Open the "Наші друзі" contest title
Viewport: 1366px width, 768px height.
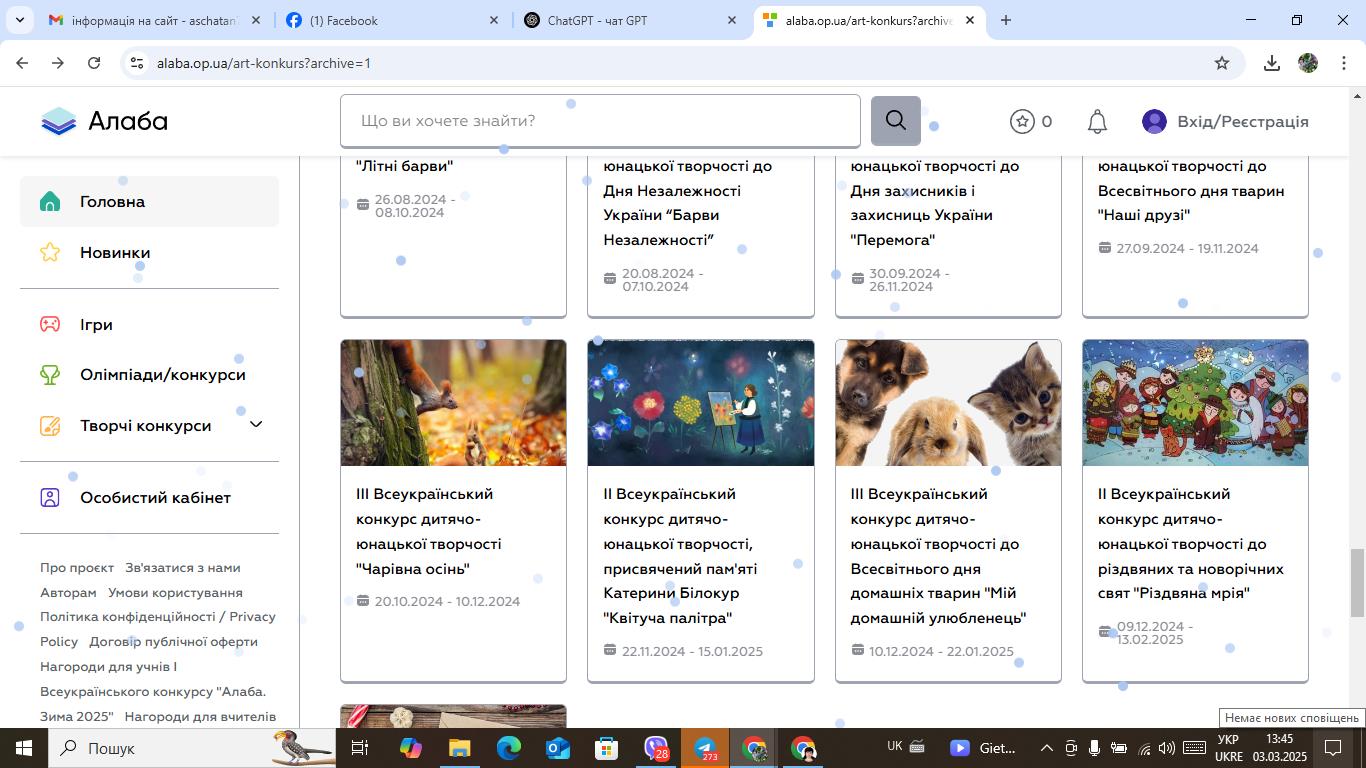click(x=1191, y=190)
